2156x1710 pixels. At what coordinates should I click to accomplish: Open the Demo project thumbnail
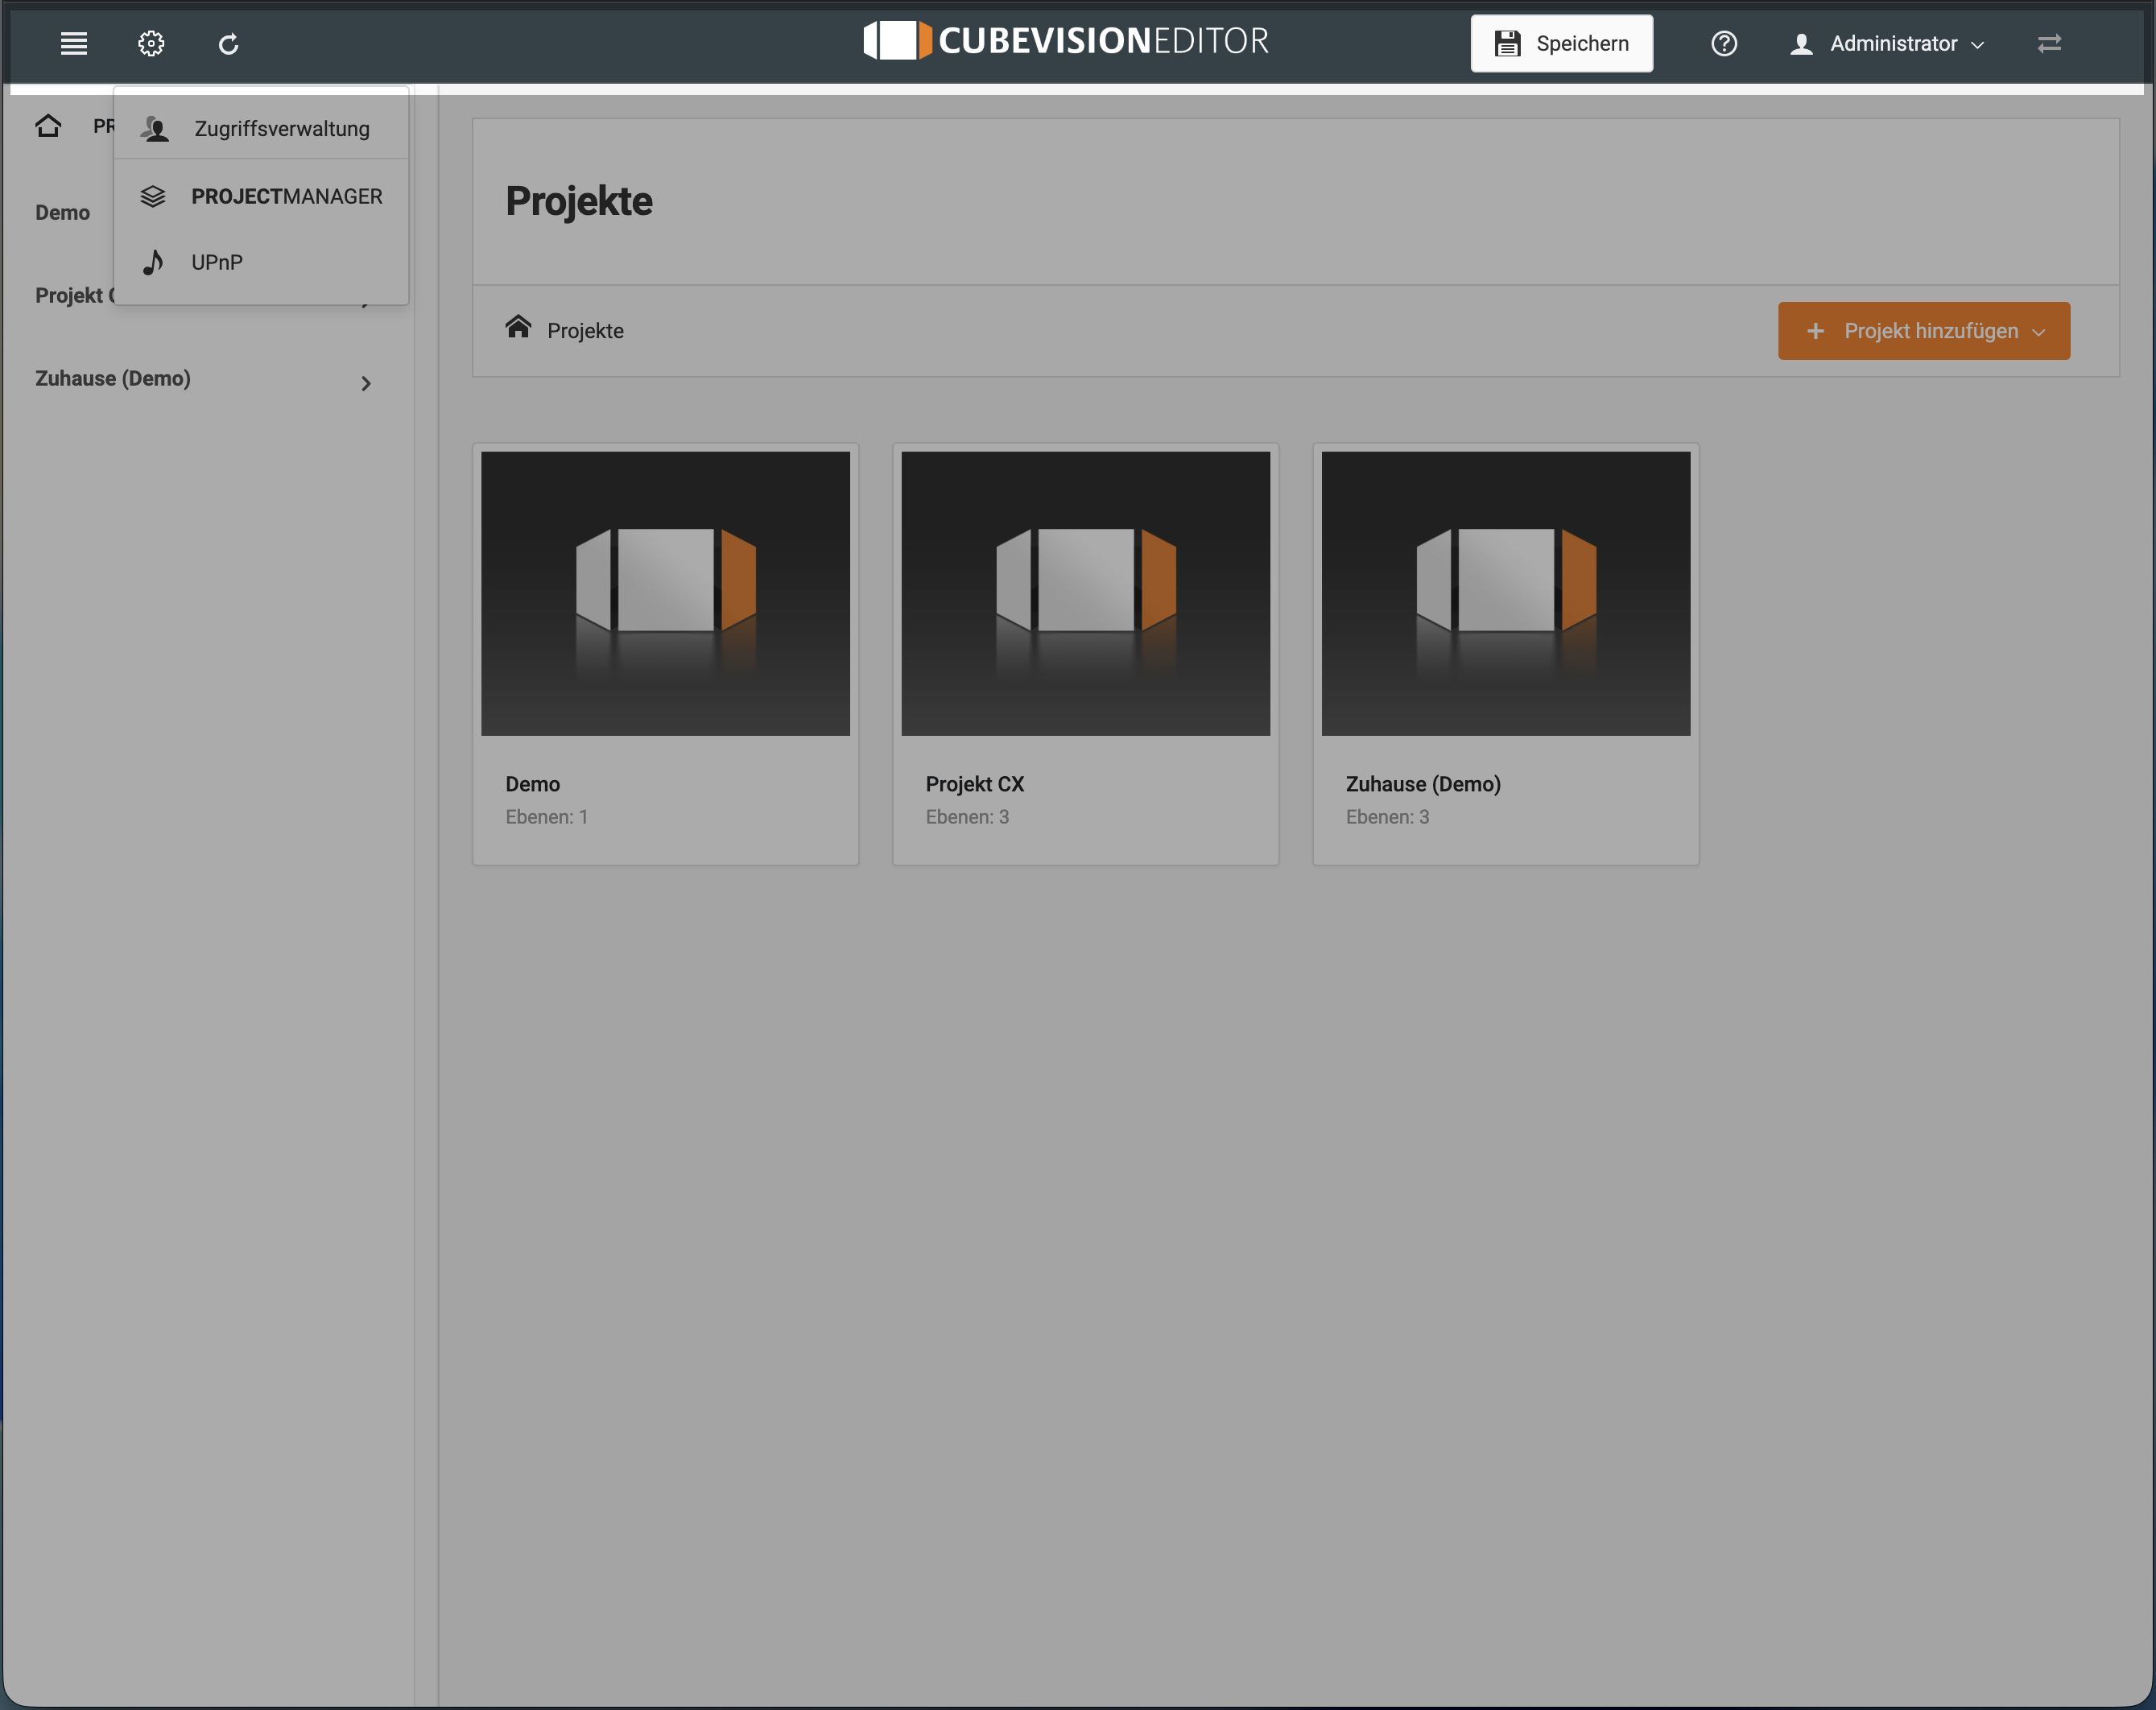click(665, 593)
